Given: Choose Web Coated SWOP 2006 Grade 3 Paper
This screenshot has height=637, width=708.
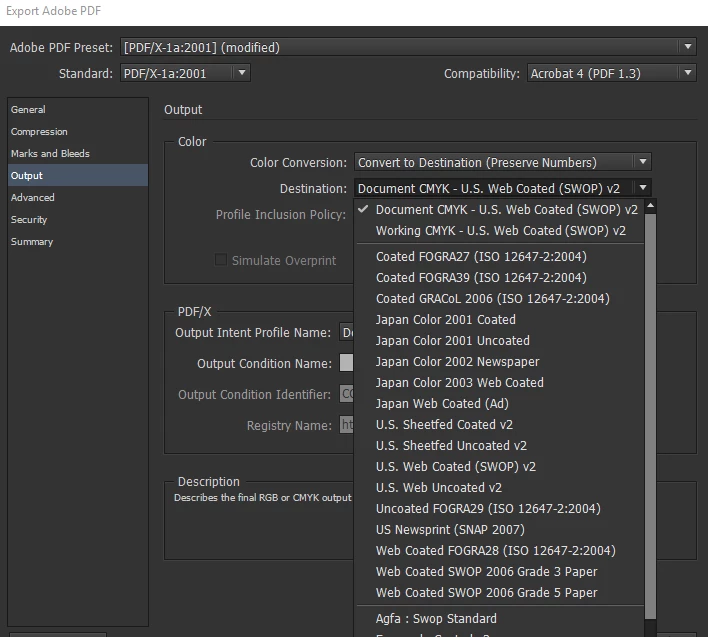Looking at the screenshot, I should coord(500,572).
